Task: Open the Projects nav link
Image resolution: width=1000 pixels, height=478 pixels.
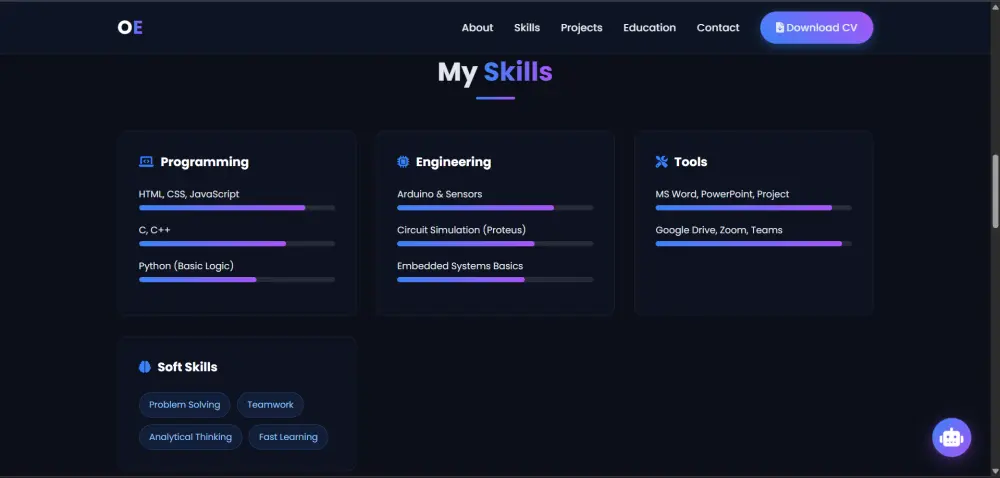Action: point(582,27)
